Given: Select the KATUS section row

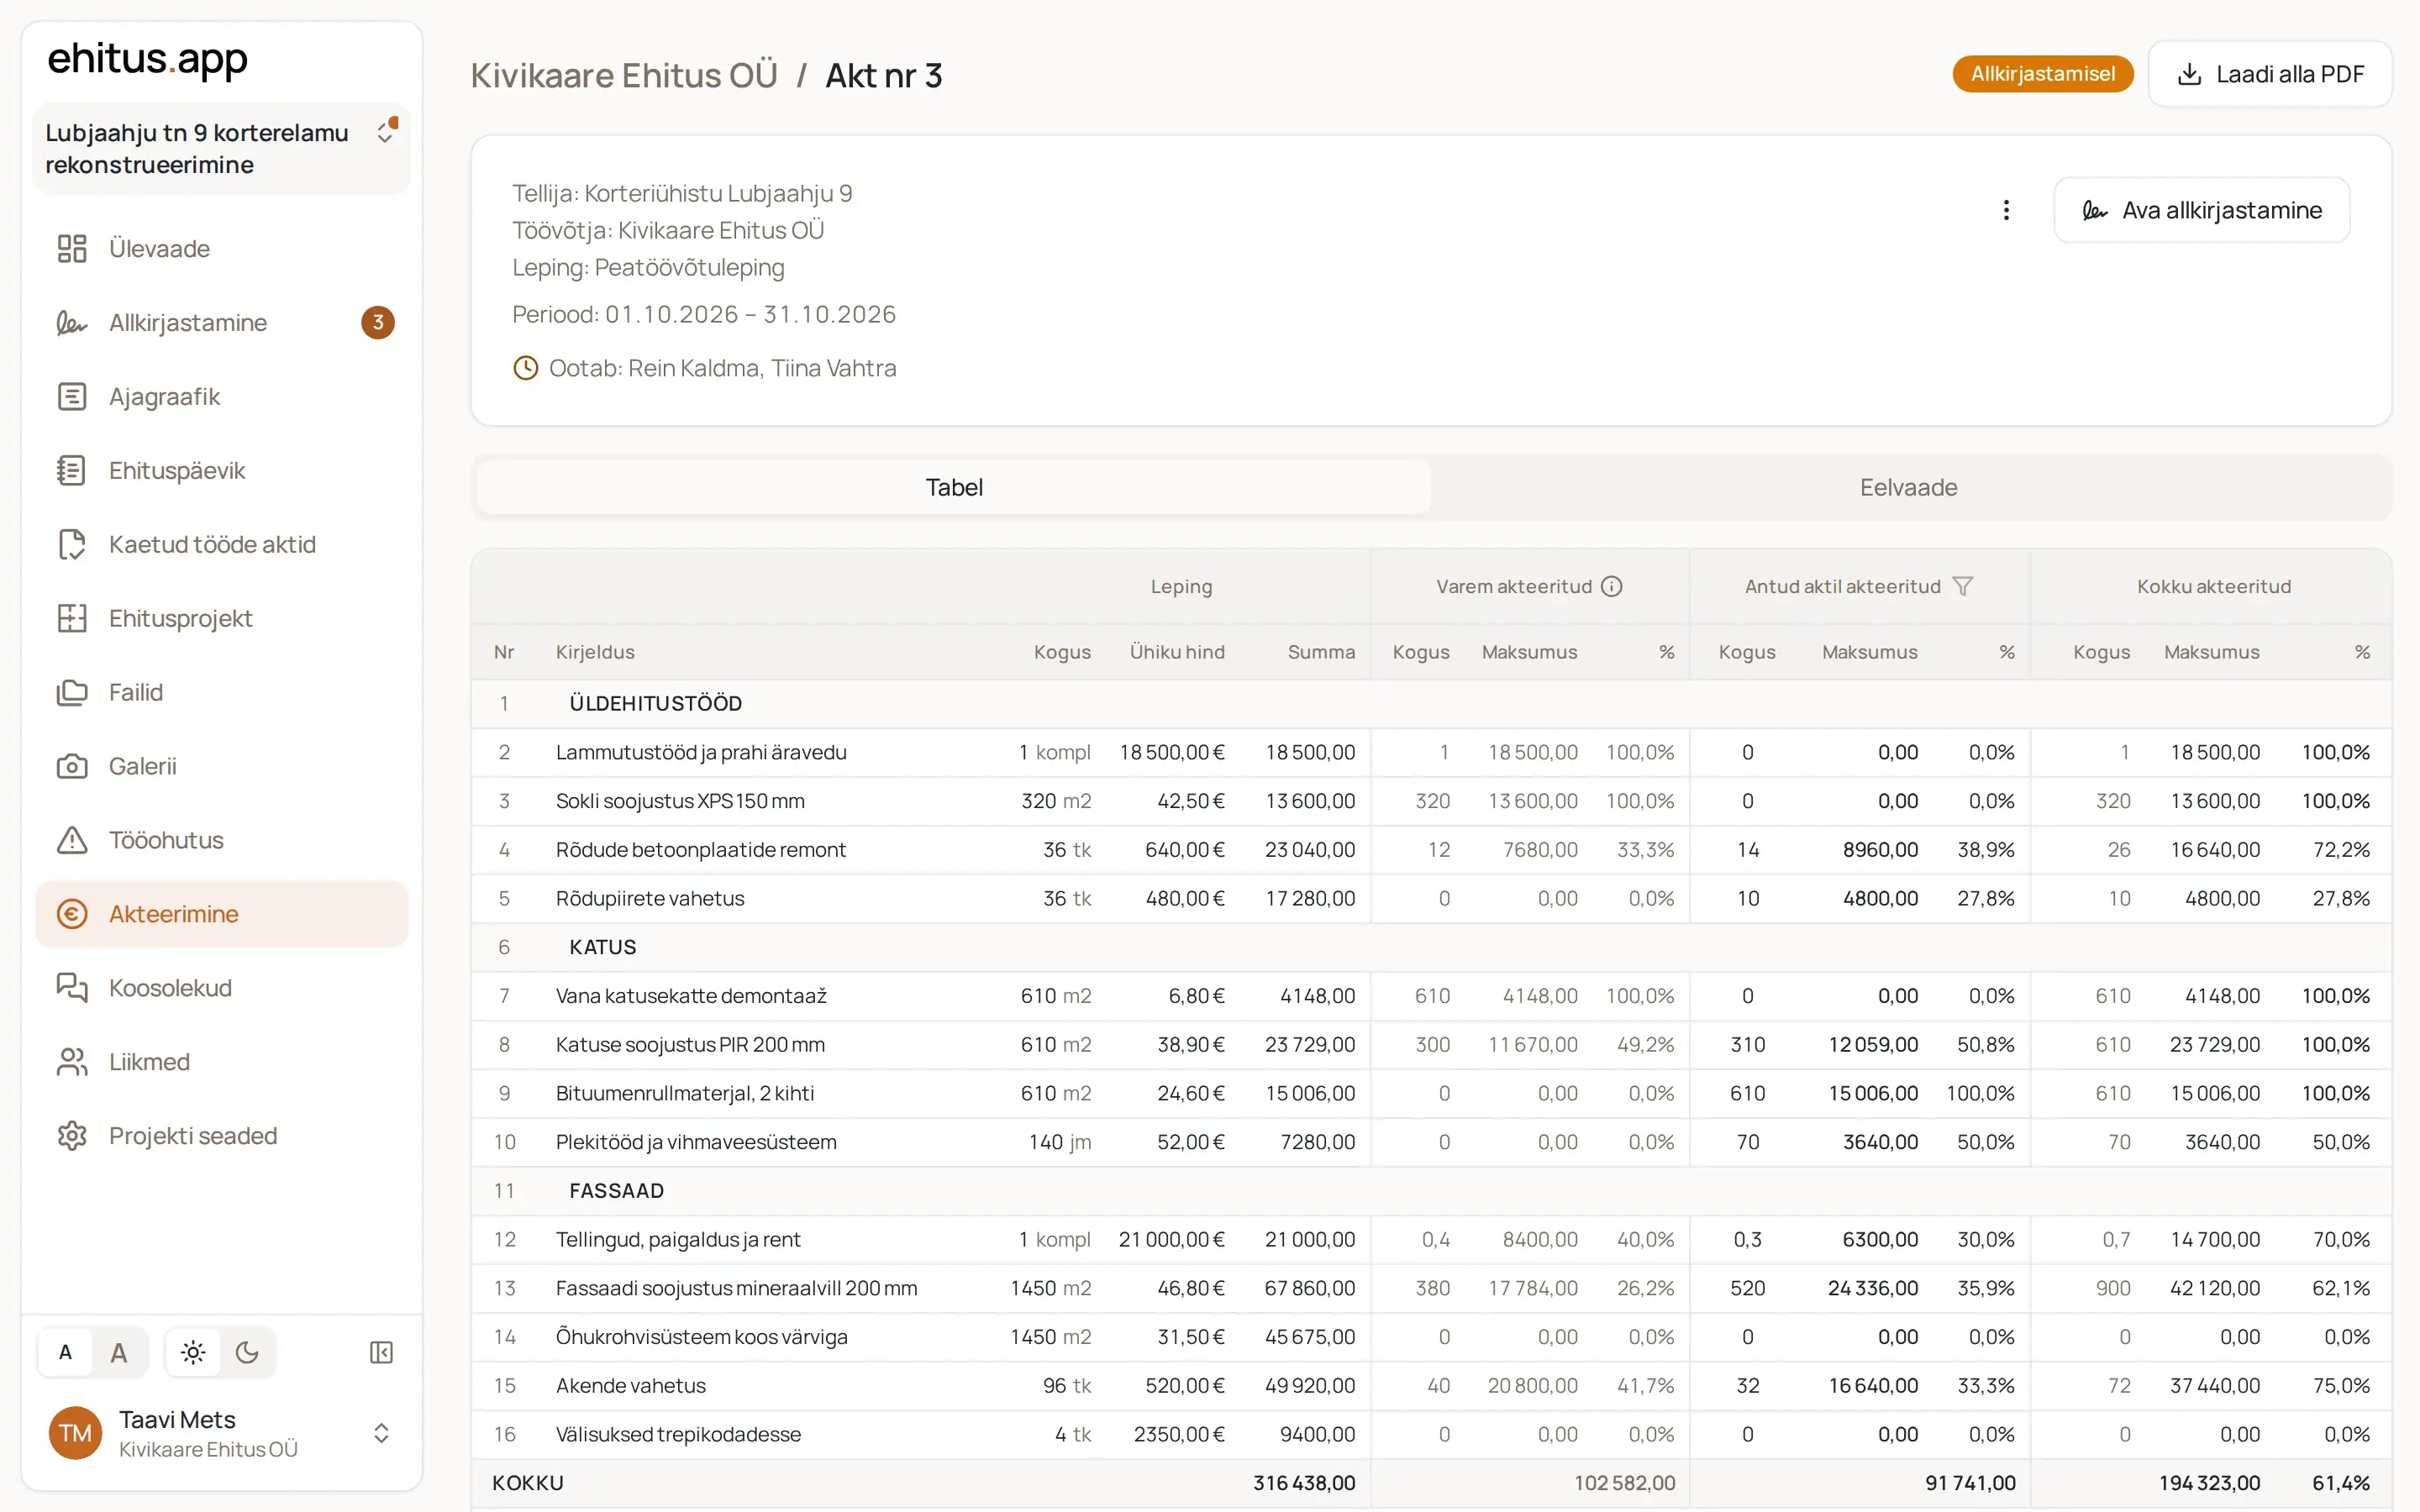Looking at the screenshot, I should (1431, 947).
